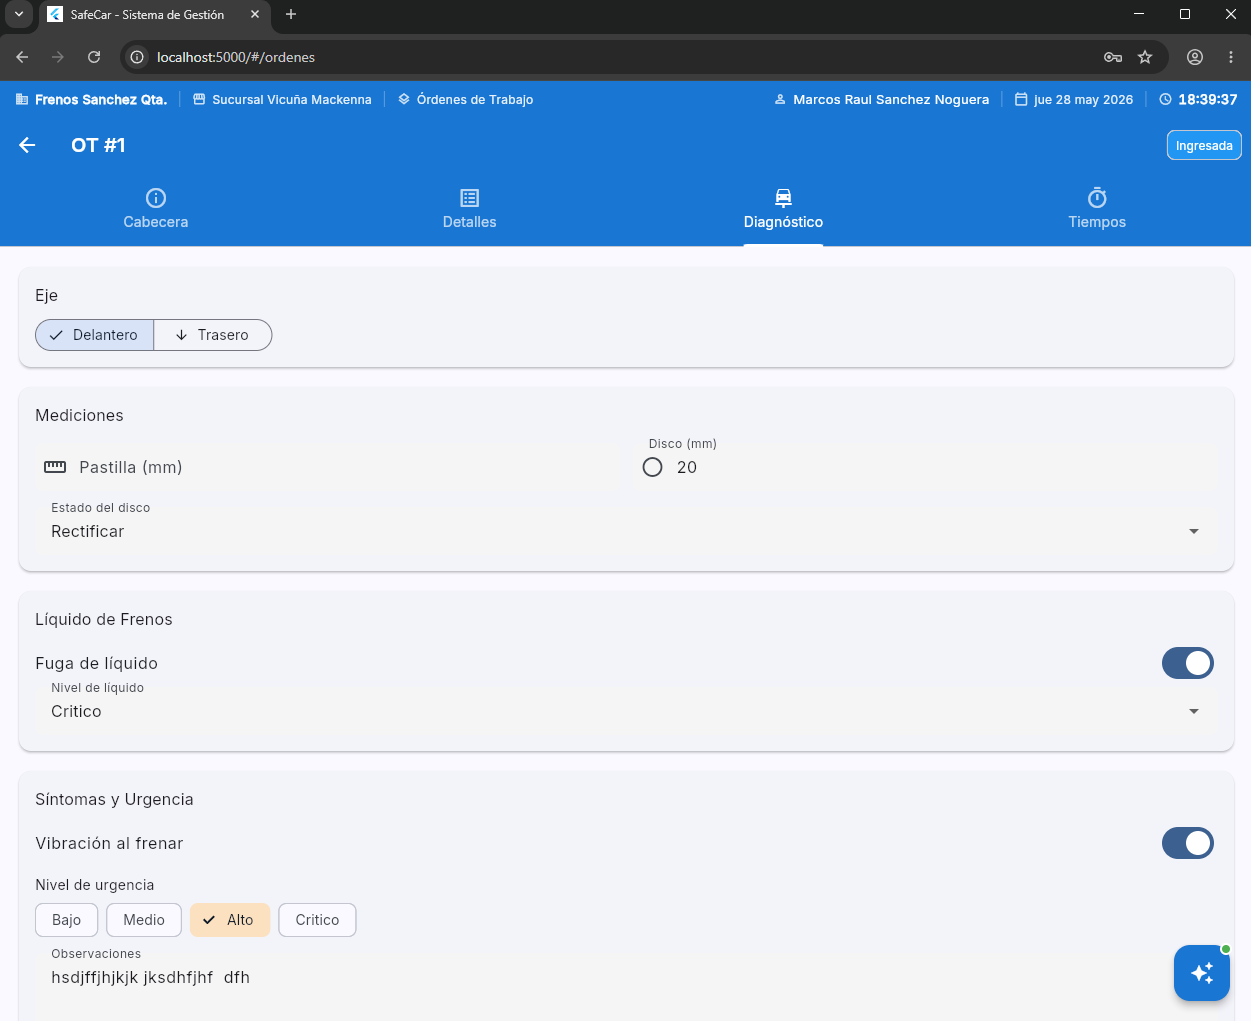
Task: Click the back arrow beside OT #1
Action: tap(27, 145)
